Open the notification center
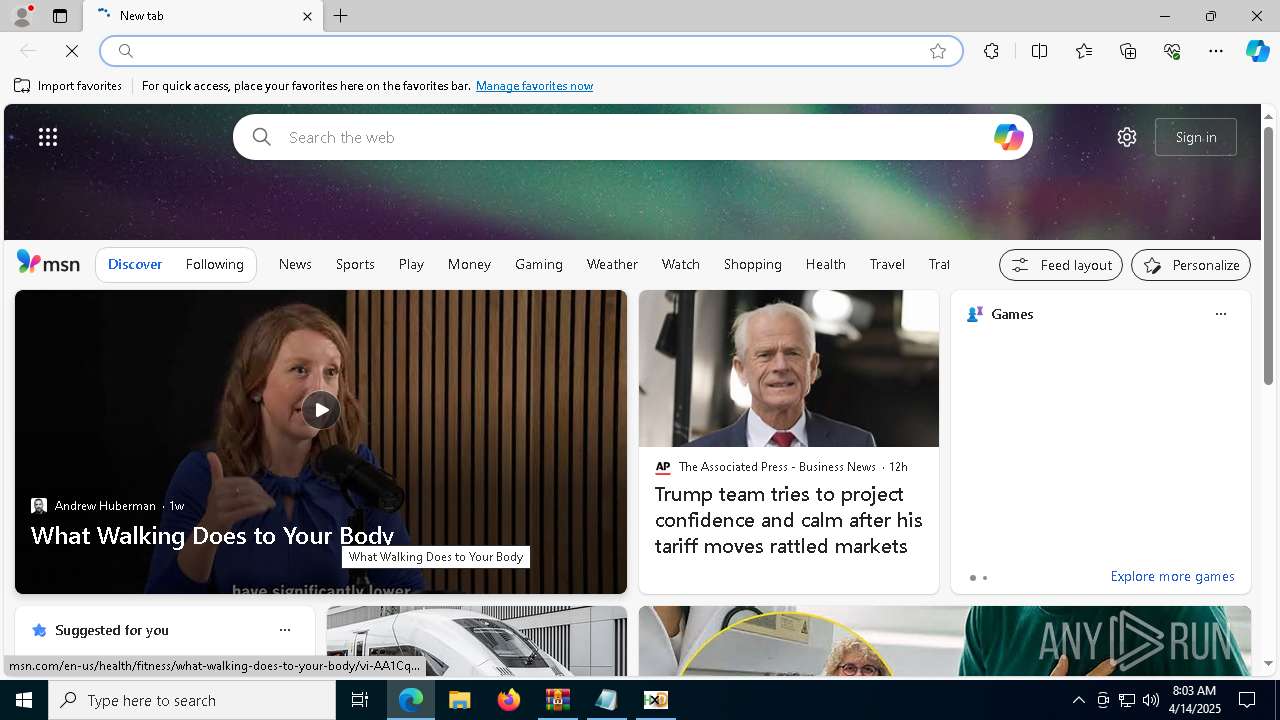Viewport: 1280px width, 720px height. point(1247,700)
